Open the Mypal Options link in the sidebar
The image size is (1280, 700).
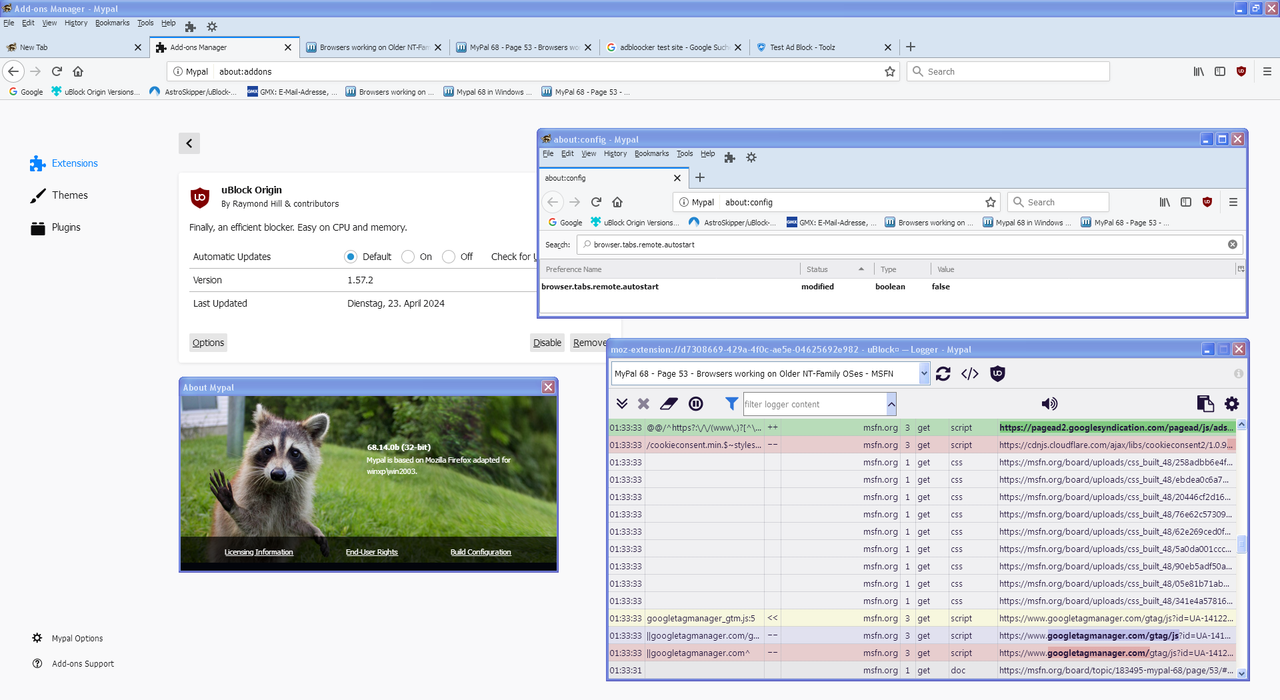point(68,638)
